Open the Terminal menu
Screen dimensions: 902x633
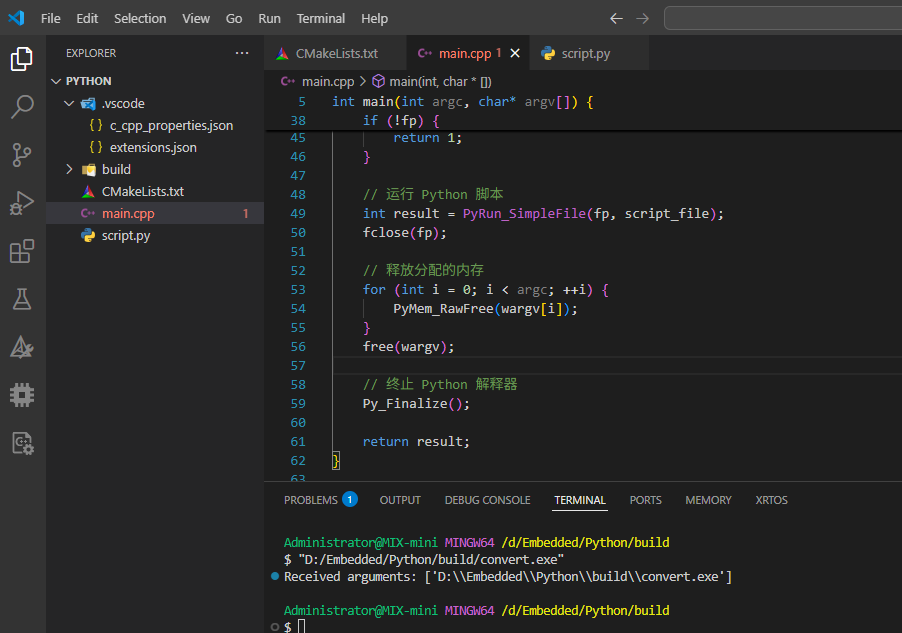(320, 18)
